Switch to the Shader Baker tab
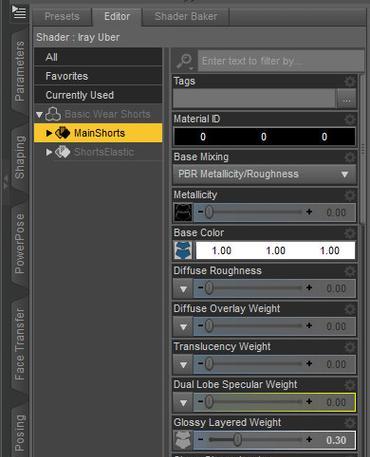Viewport: 370px width, 457px height. pos(186,16)
